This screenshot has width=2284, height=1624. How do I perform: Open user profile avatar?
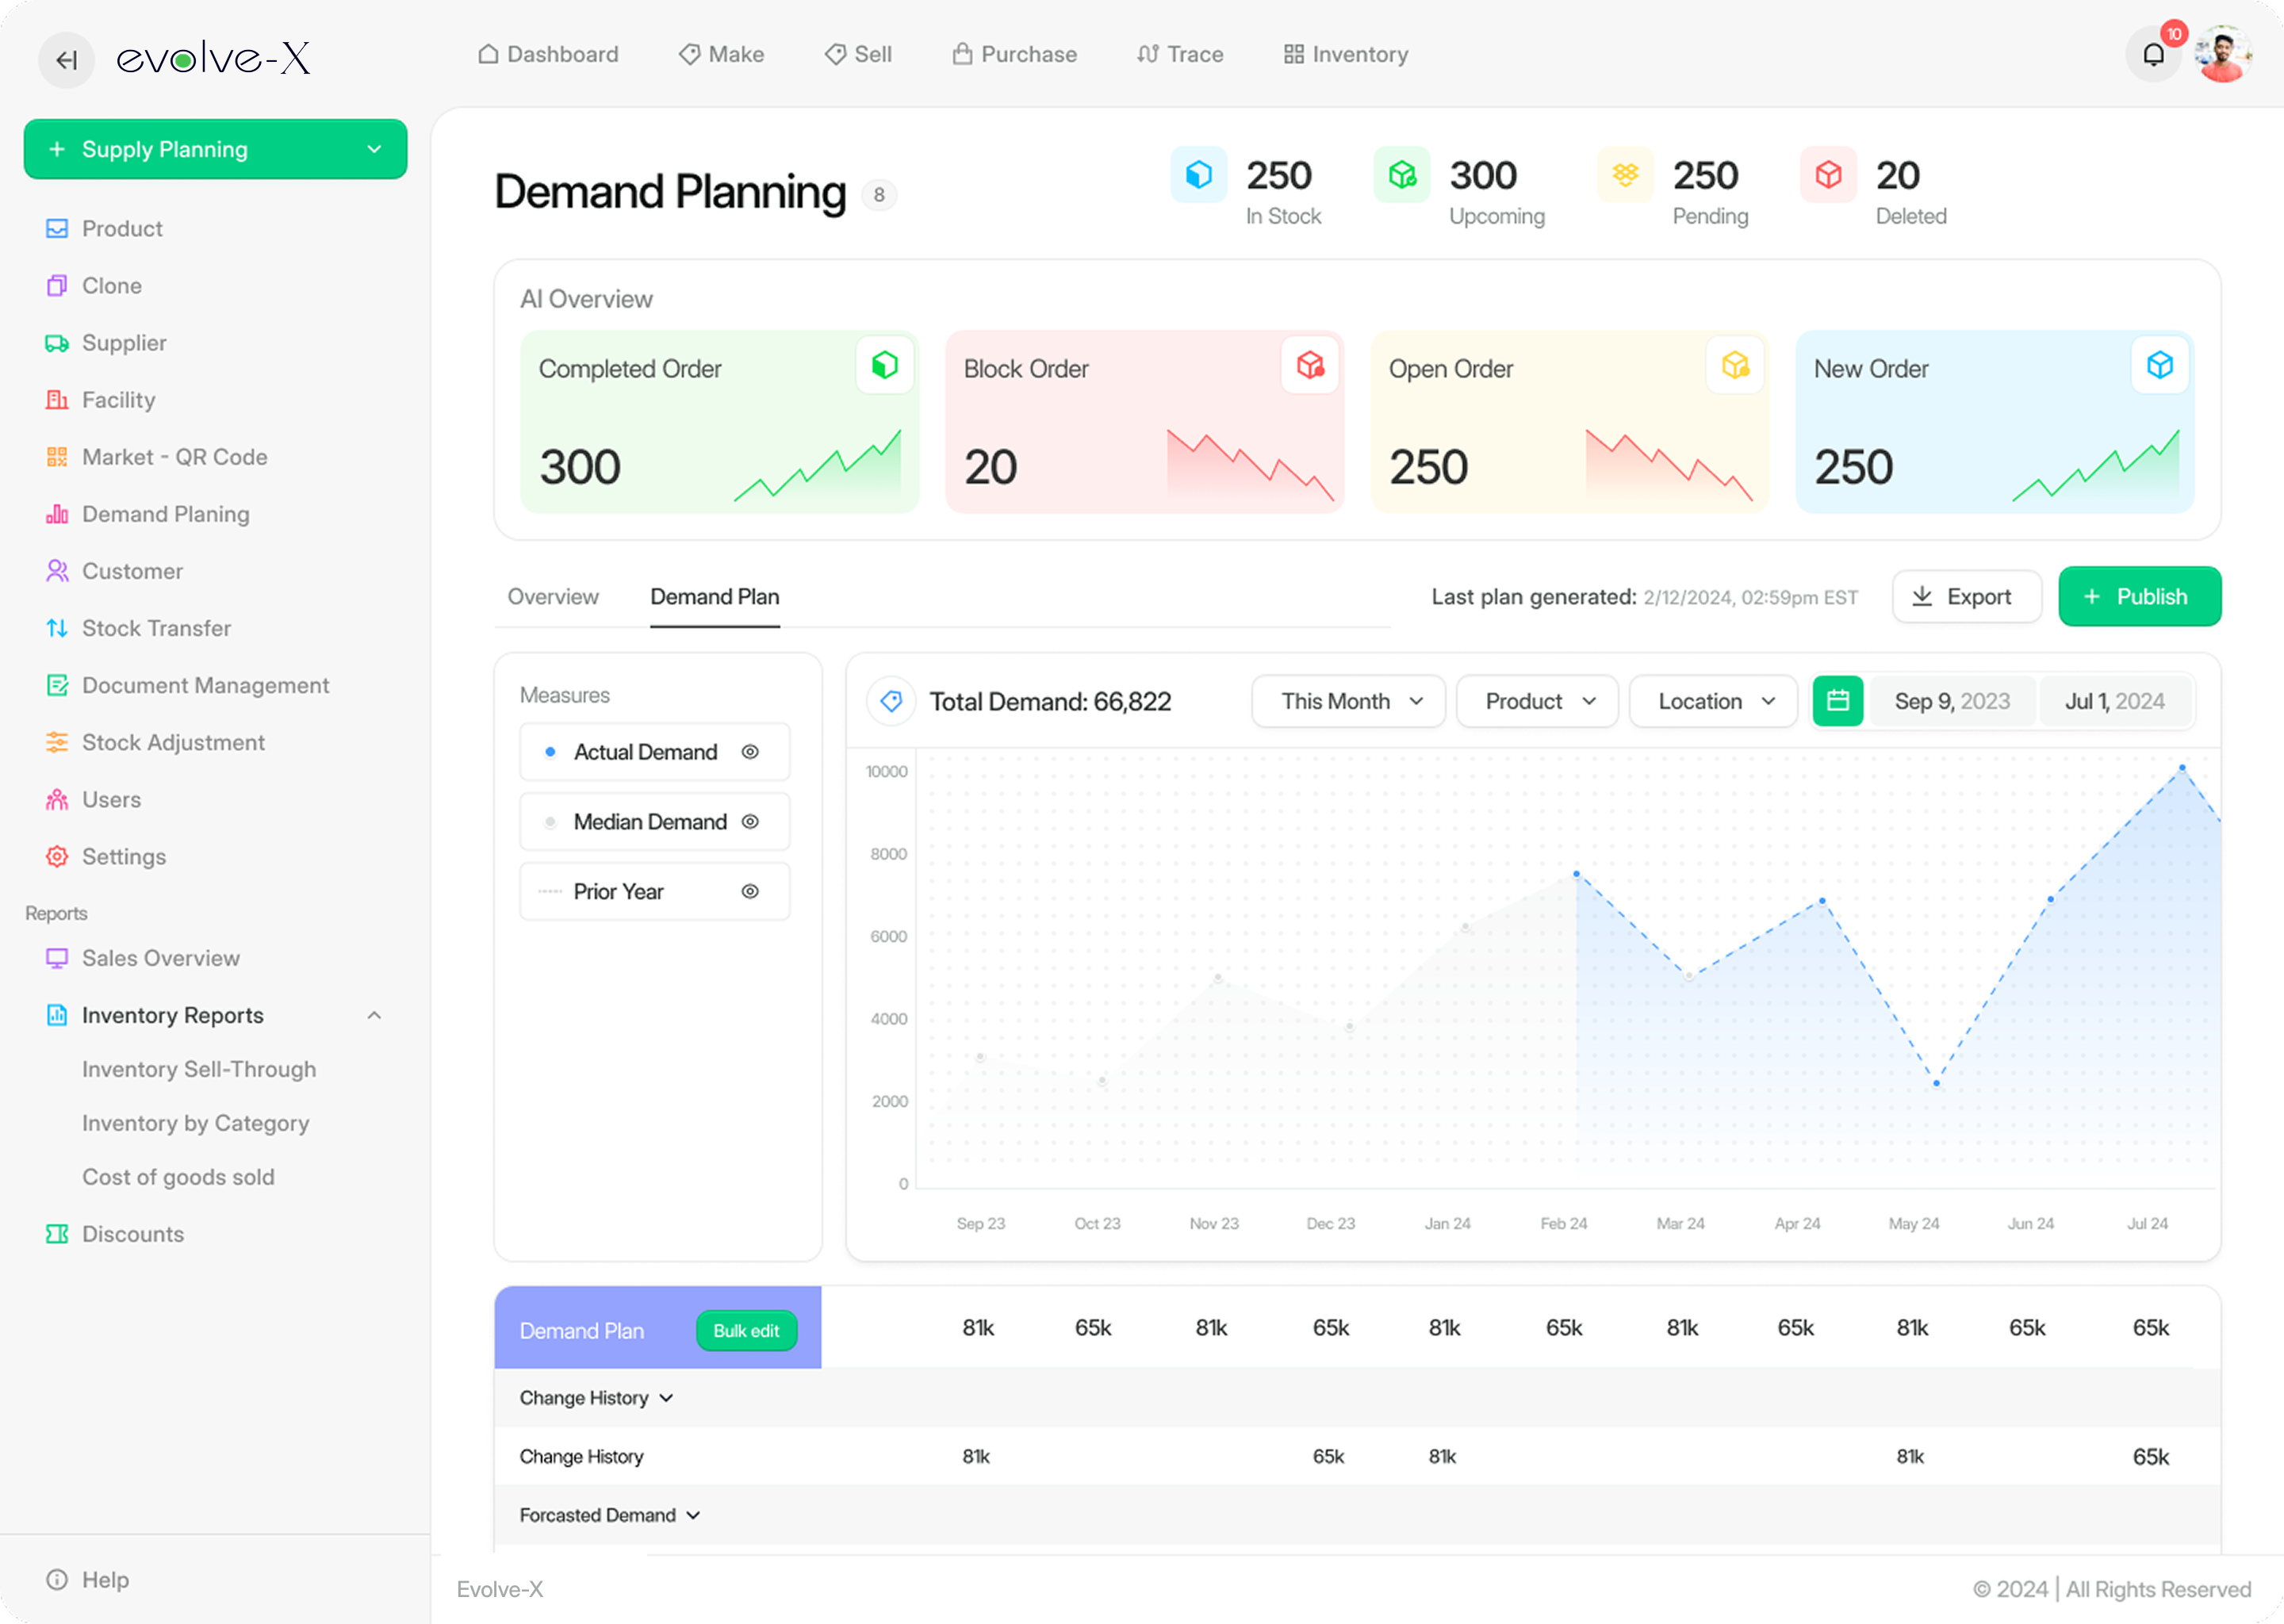(x=2222, y=55)
